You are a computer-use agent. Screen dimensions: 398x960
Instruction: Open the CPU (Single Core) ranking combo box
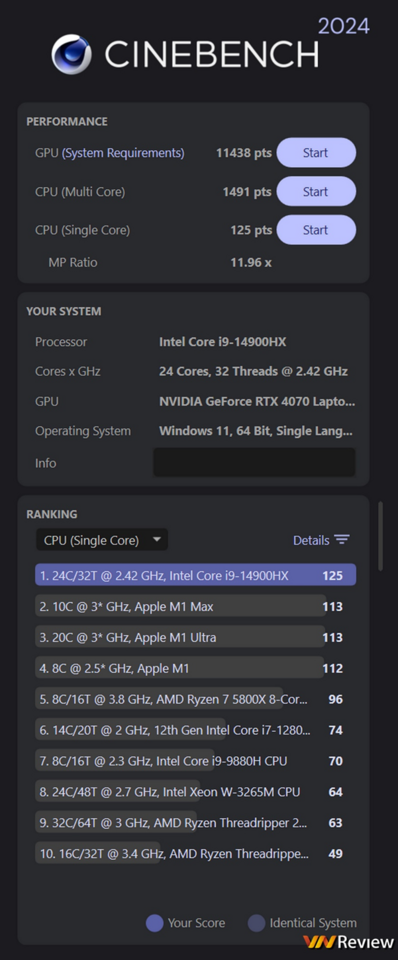click(x=102, y=540)
